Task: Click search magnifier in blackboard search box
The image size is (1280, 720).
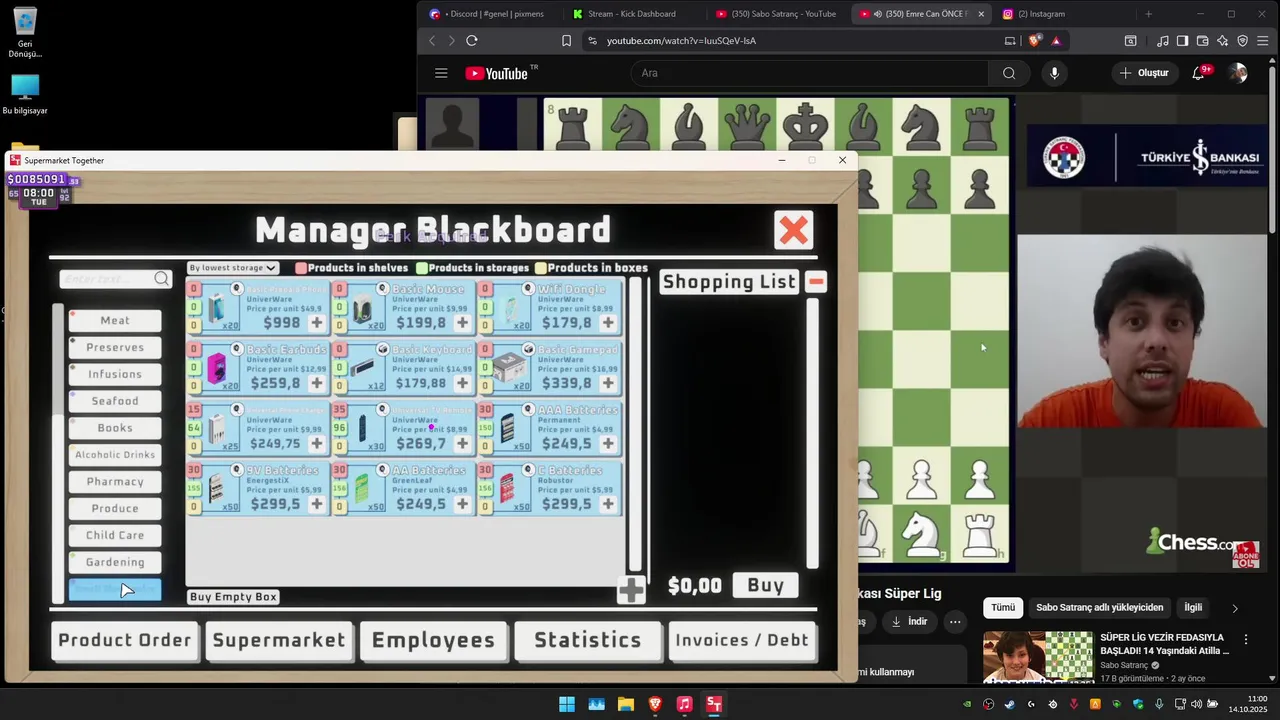Action: (162, 279)
